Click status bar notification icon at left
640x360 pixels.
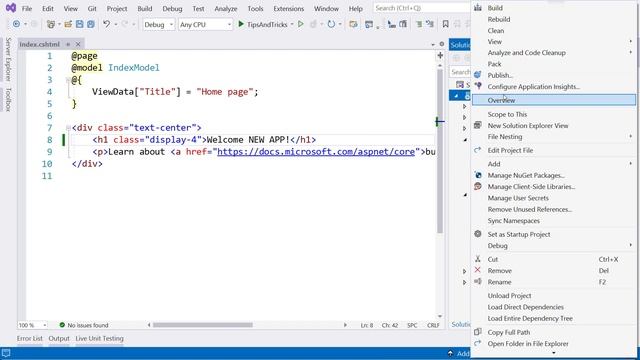6,353
